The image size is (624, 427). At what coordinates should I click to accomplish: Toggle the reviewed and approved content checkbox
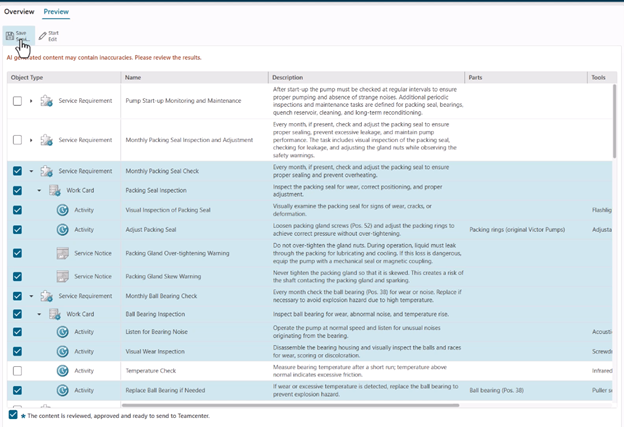12,414
